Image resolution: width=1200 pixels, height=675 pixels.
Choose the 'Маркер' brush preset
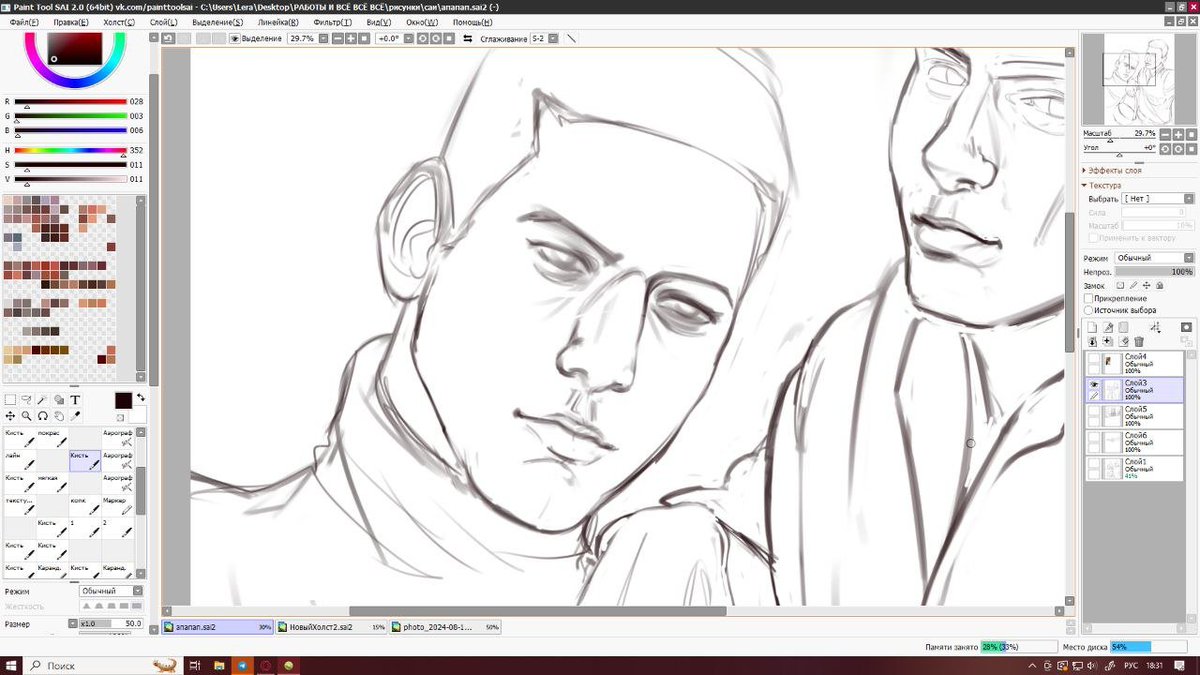[x=117, y=507]
